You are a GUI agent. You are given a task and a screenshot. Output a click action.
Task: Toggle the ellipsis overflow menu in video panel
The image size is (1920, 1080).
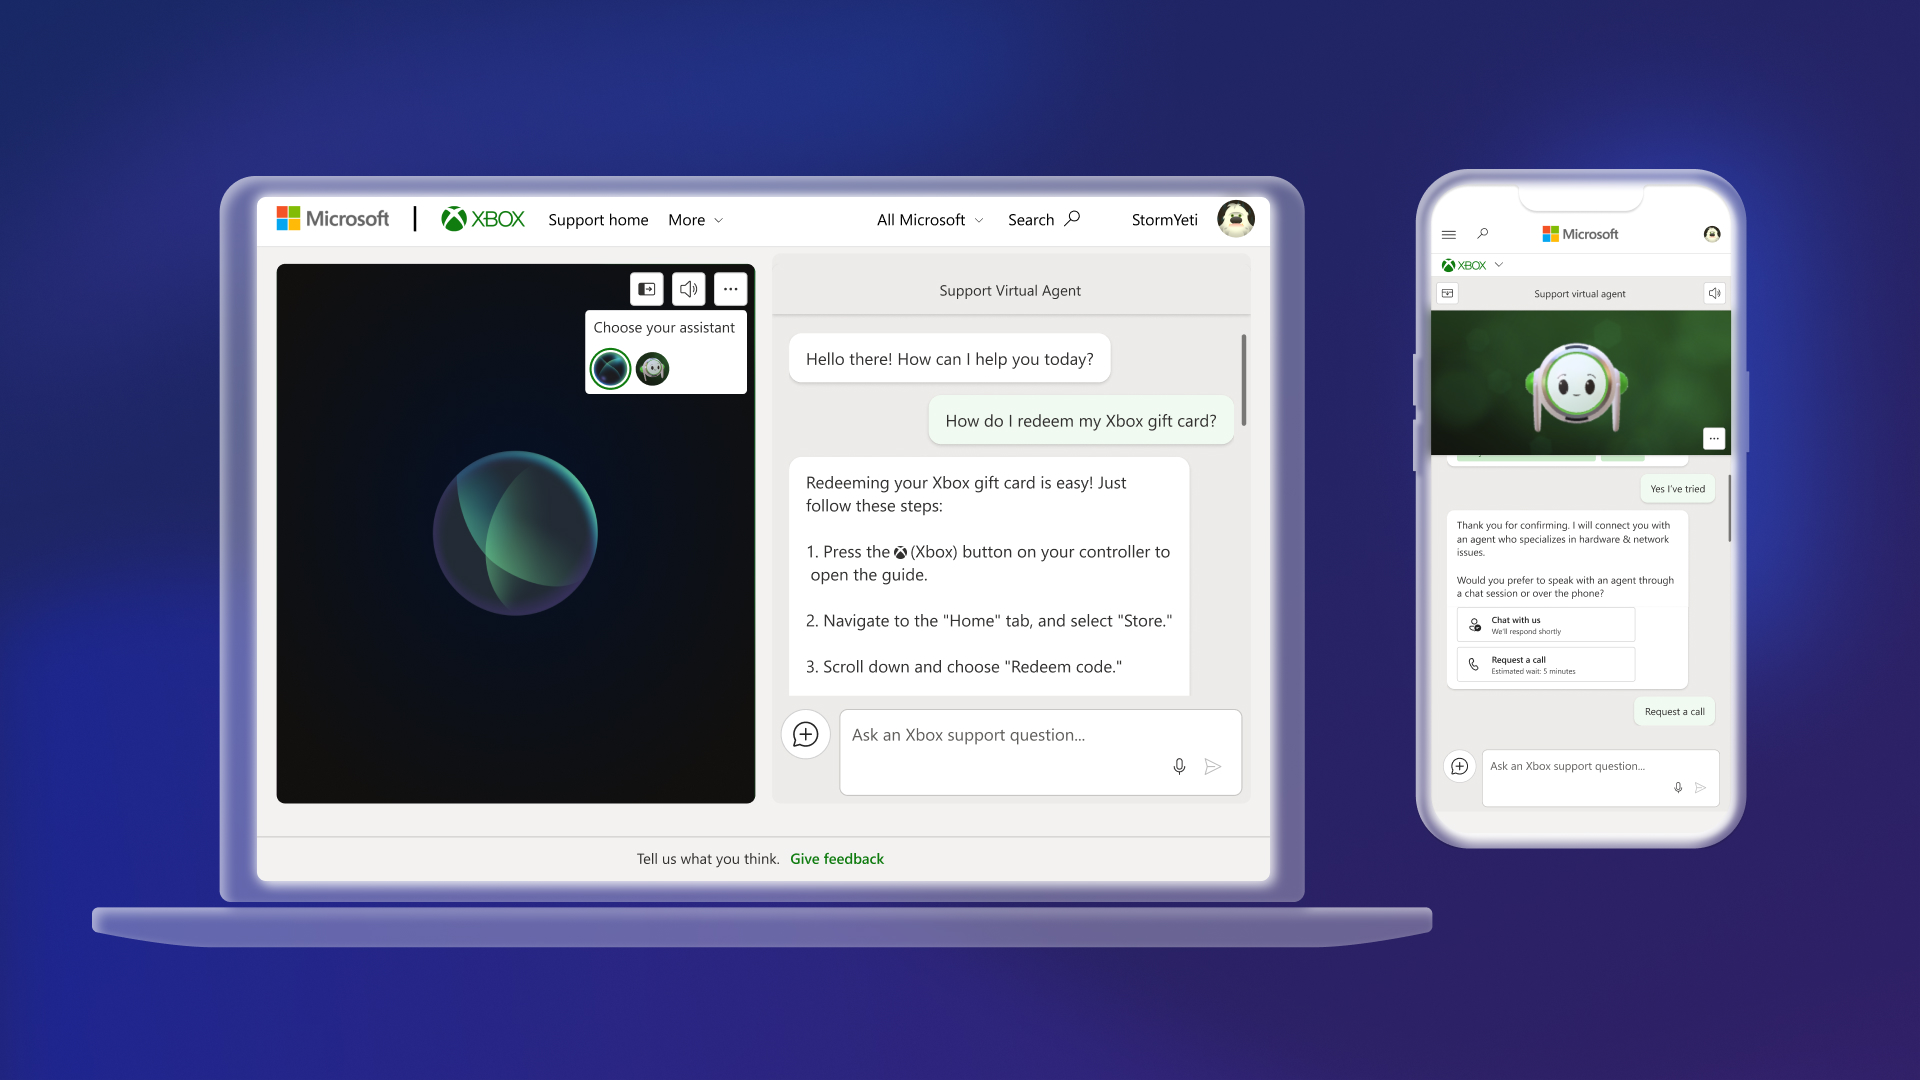click(731, 289)
